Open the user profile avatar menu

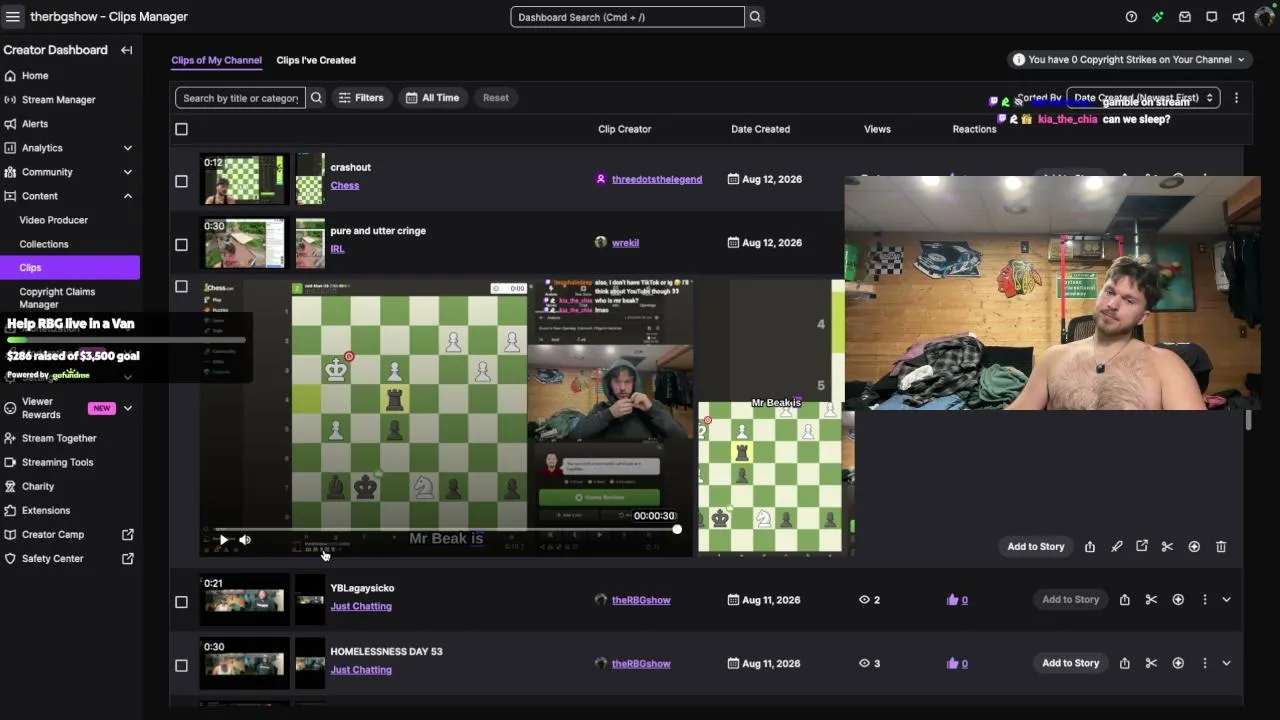pos(1265,17)
